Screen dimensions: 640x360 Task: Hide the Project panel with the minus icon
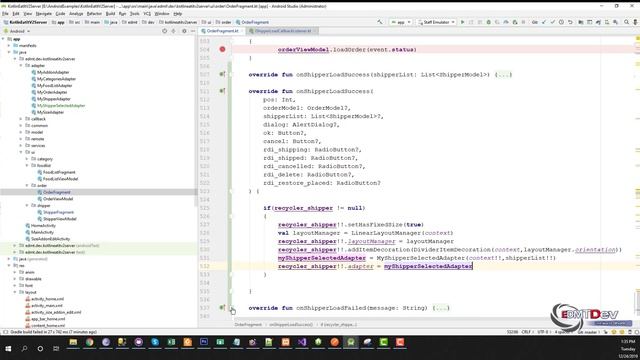(x=193, y=31)
